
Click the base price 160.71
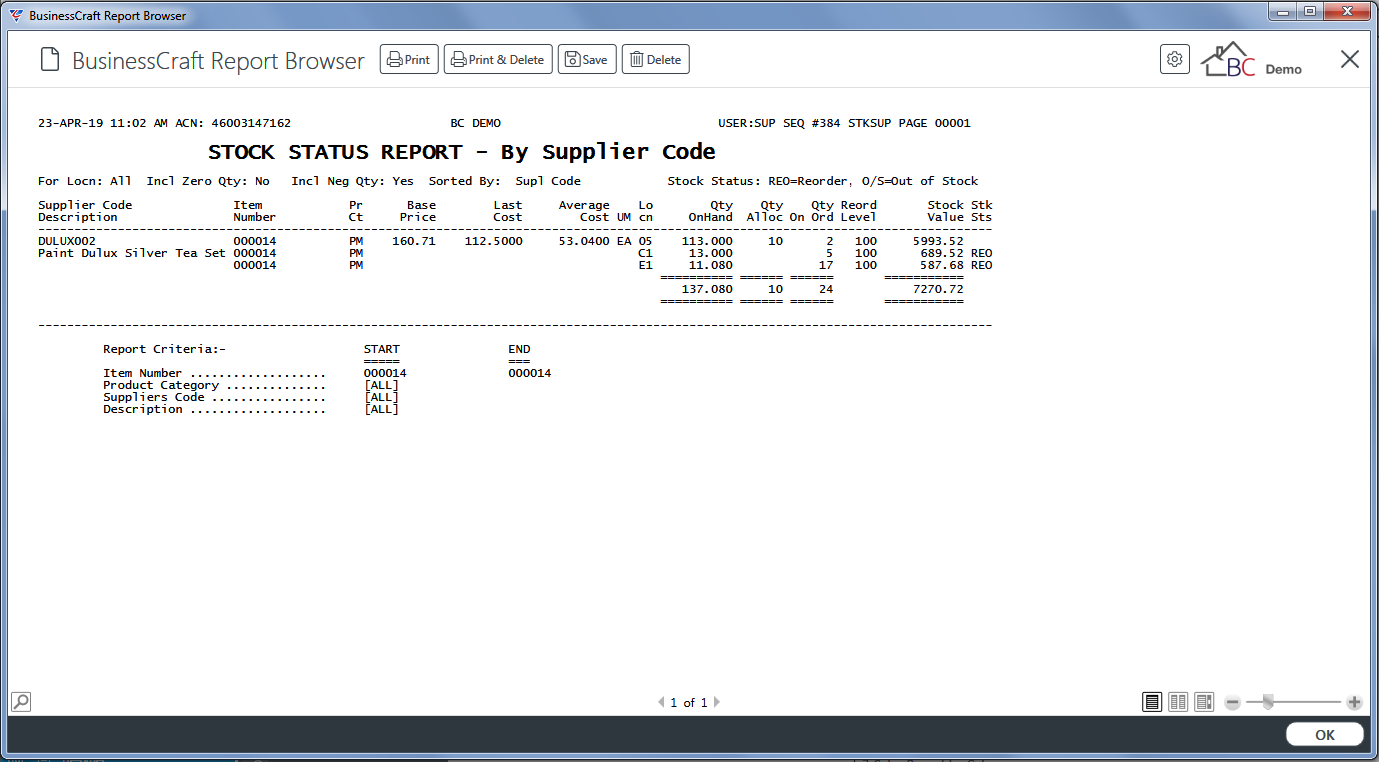click(x=414, y=242)
